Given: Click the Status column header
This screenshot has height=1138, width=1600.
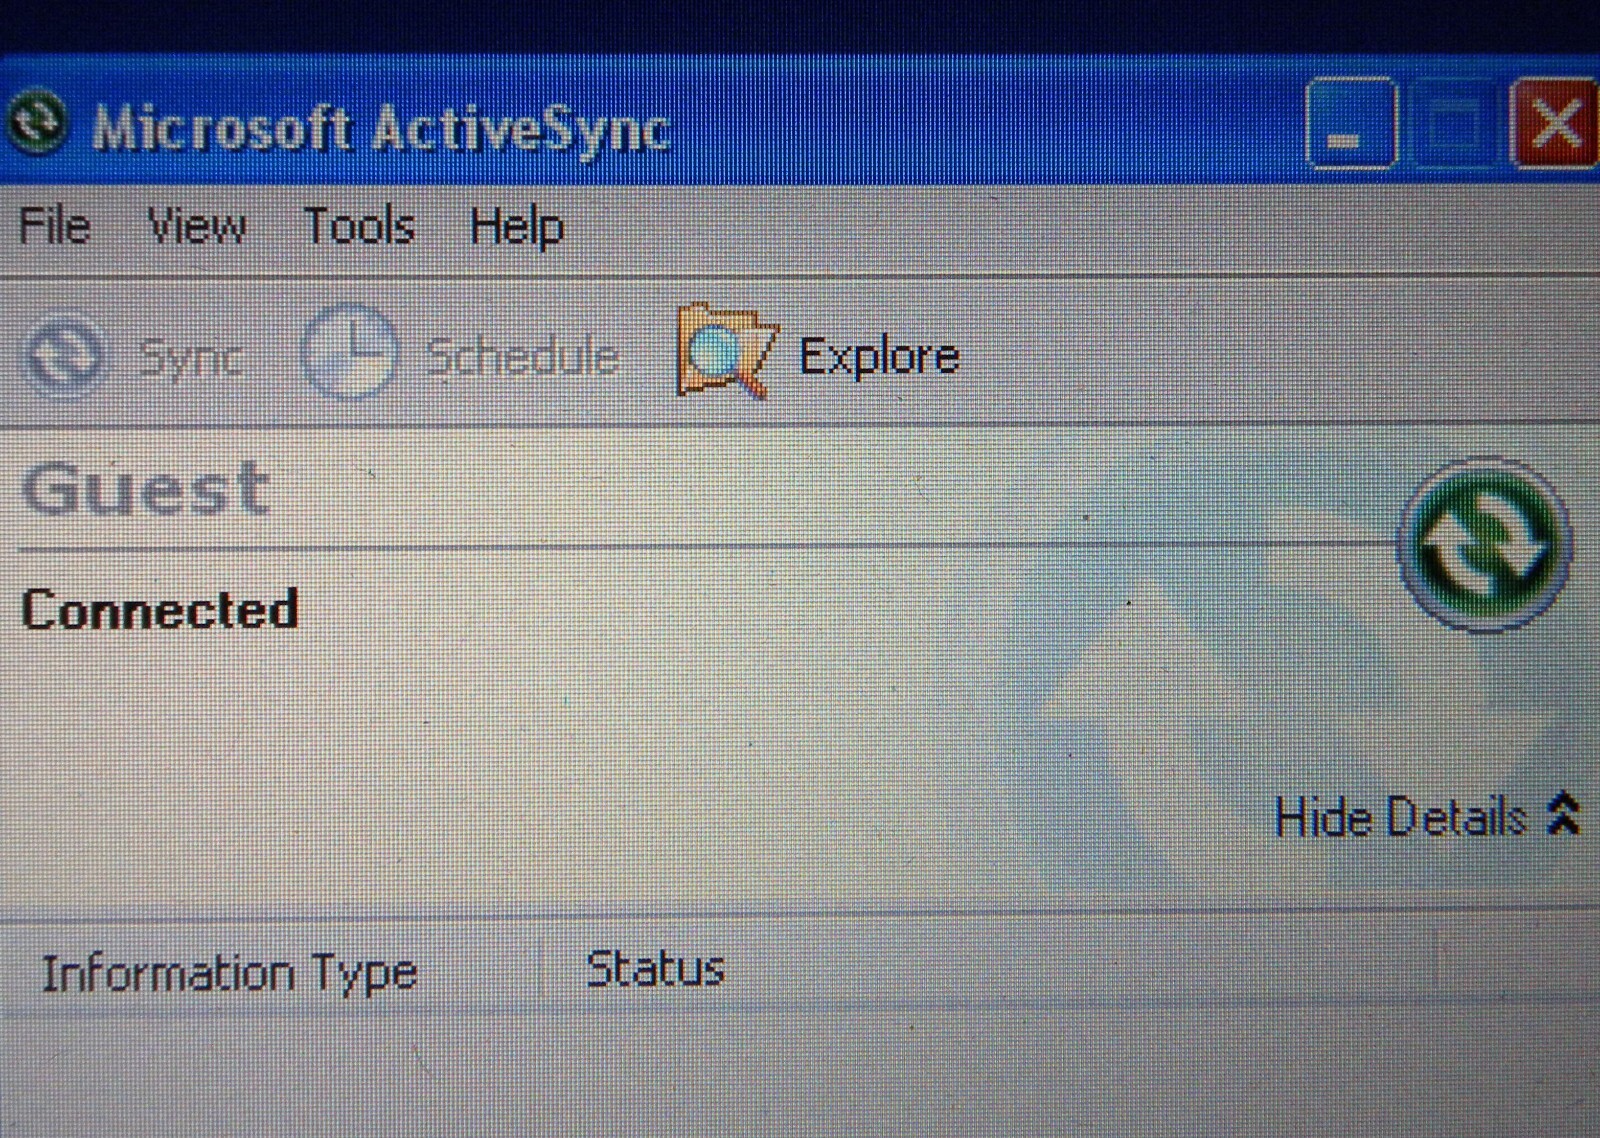Looking at the screenshot, I should (x=655, y=969).
